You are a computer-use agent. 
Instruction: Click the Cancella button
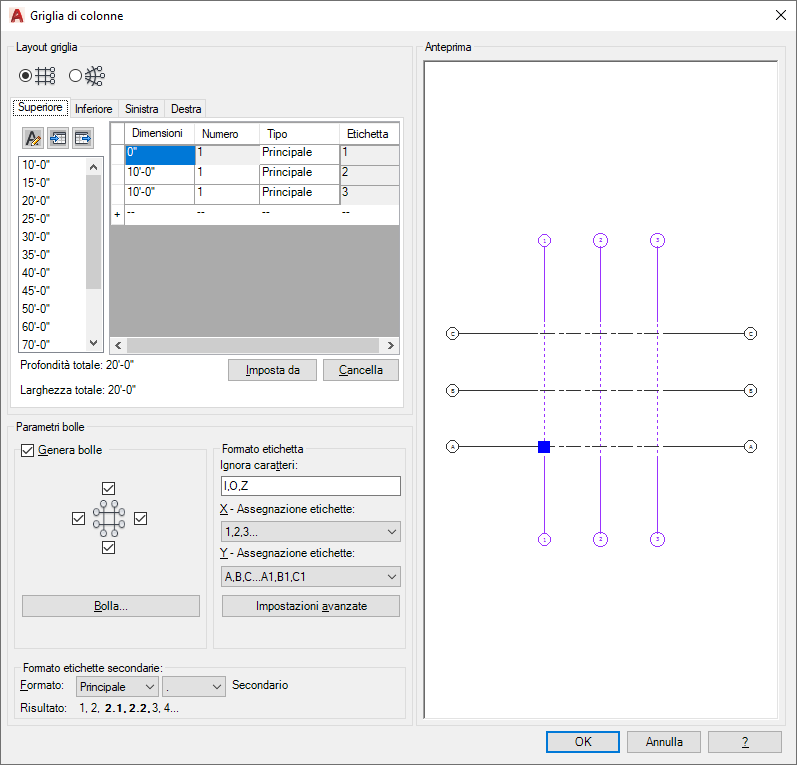coord(361,370)
